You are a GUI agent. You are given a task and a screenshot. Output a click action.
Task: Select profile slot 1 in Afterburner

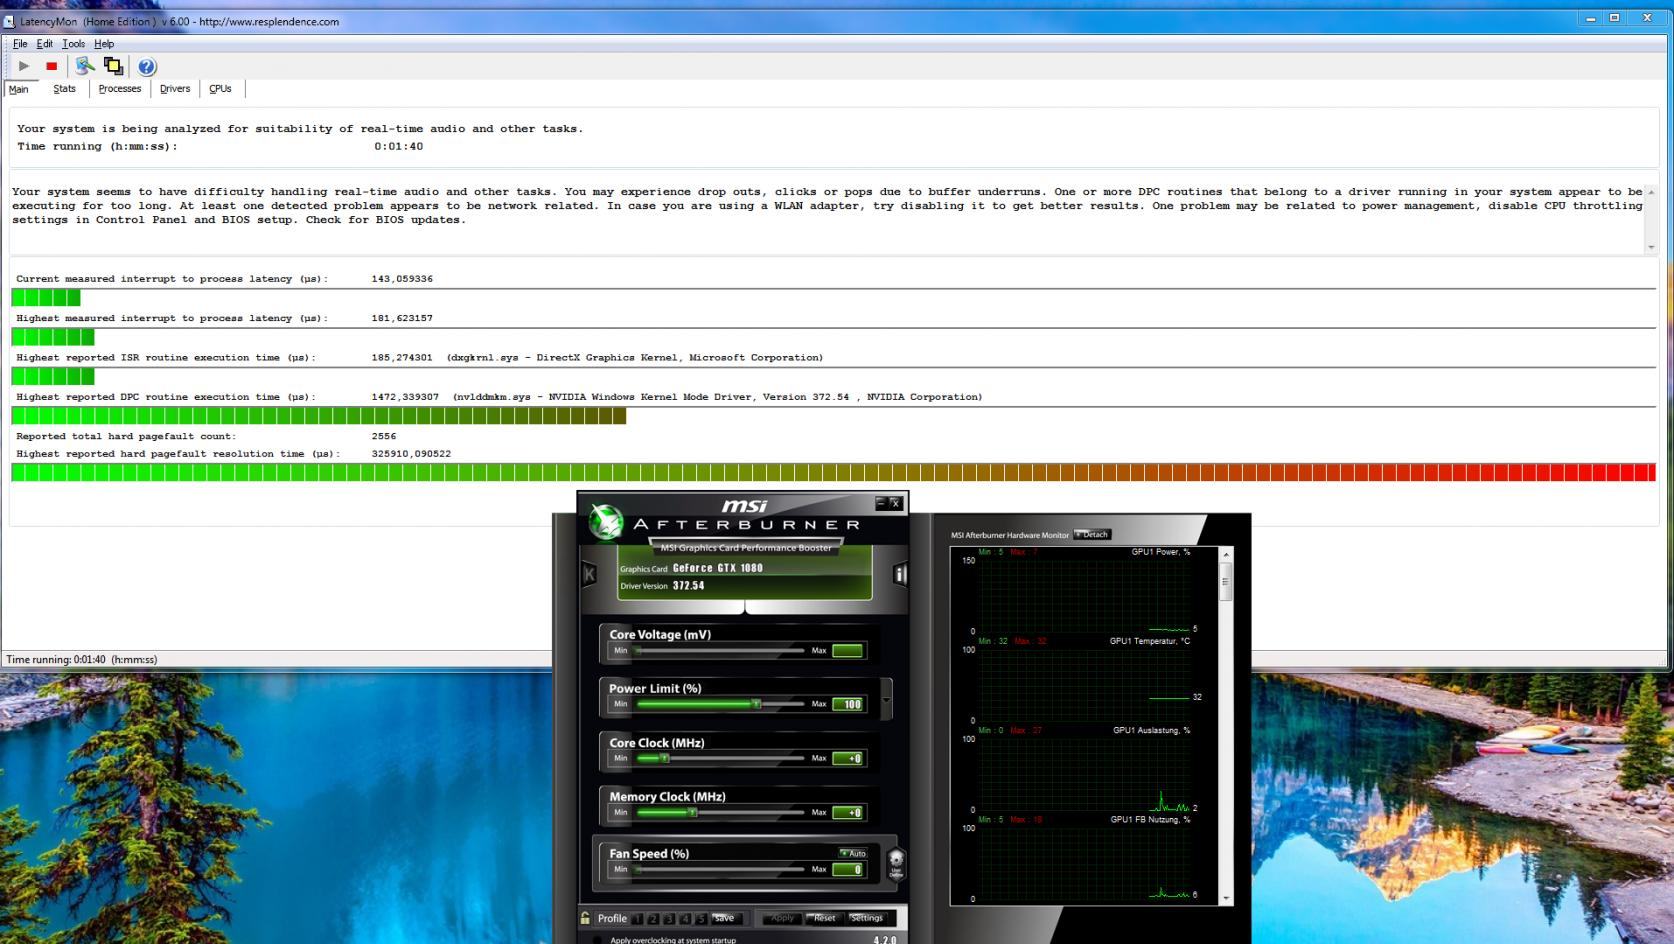pos(637,918)
